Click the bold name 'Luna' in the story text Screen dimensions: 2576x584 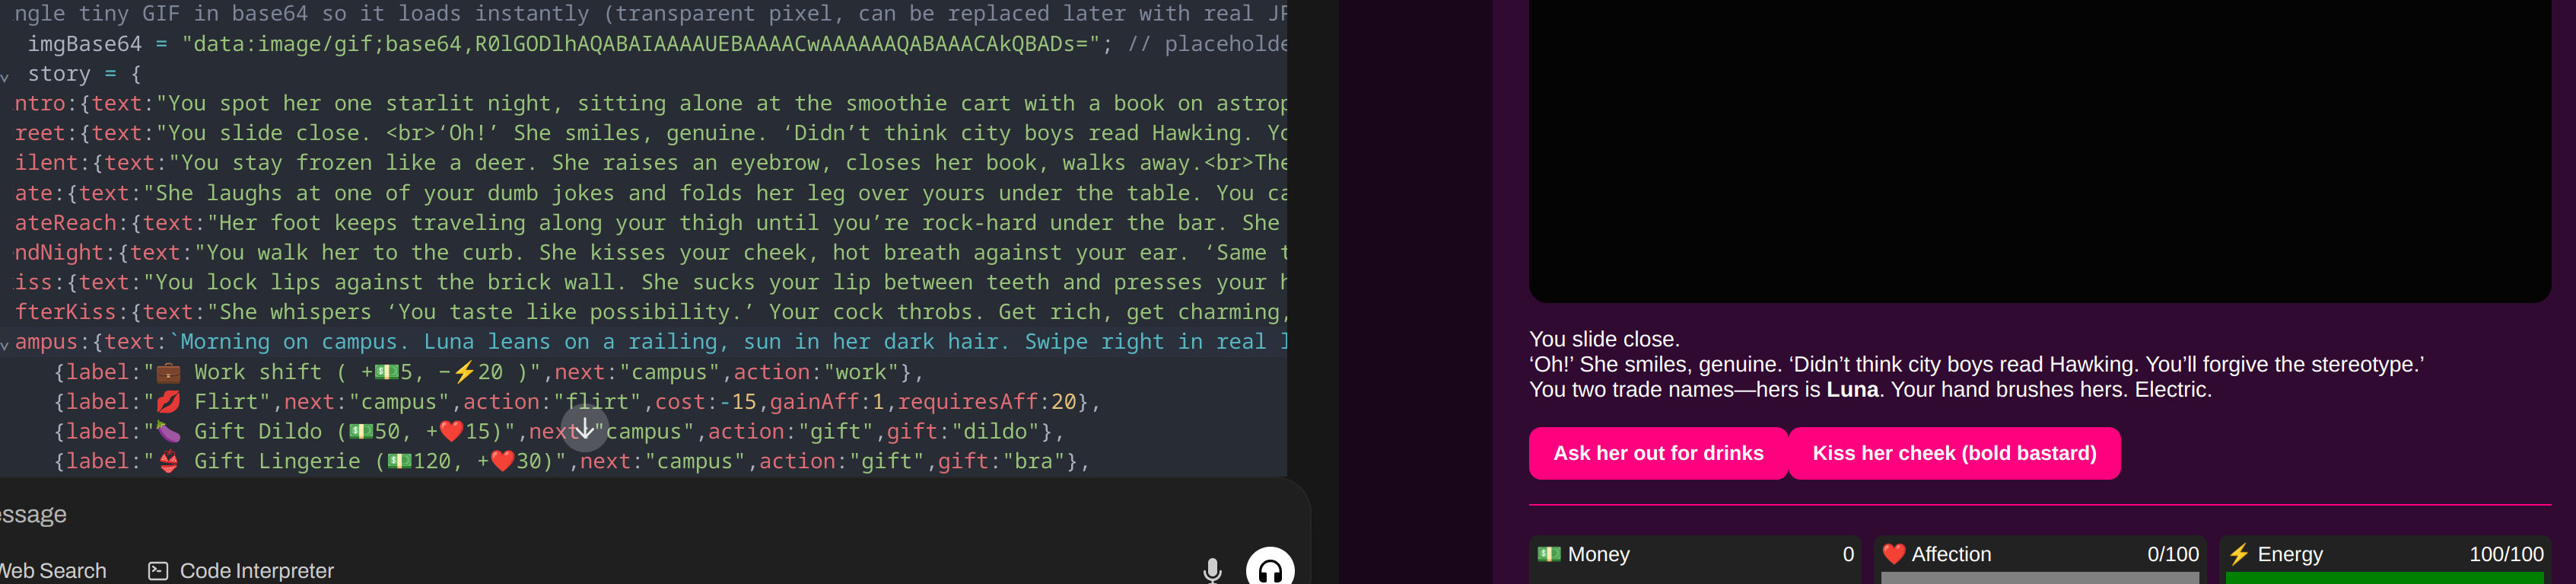point(1852,390)
